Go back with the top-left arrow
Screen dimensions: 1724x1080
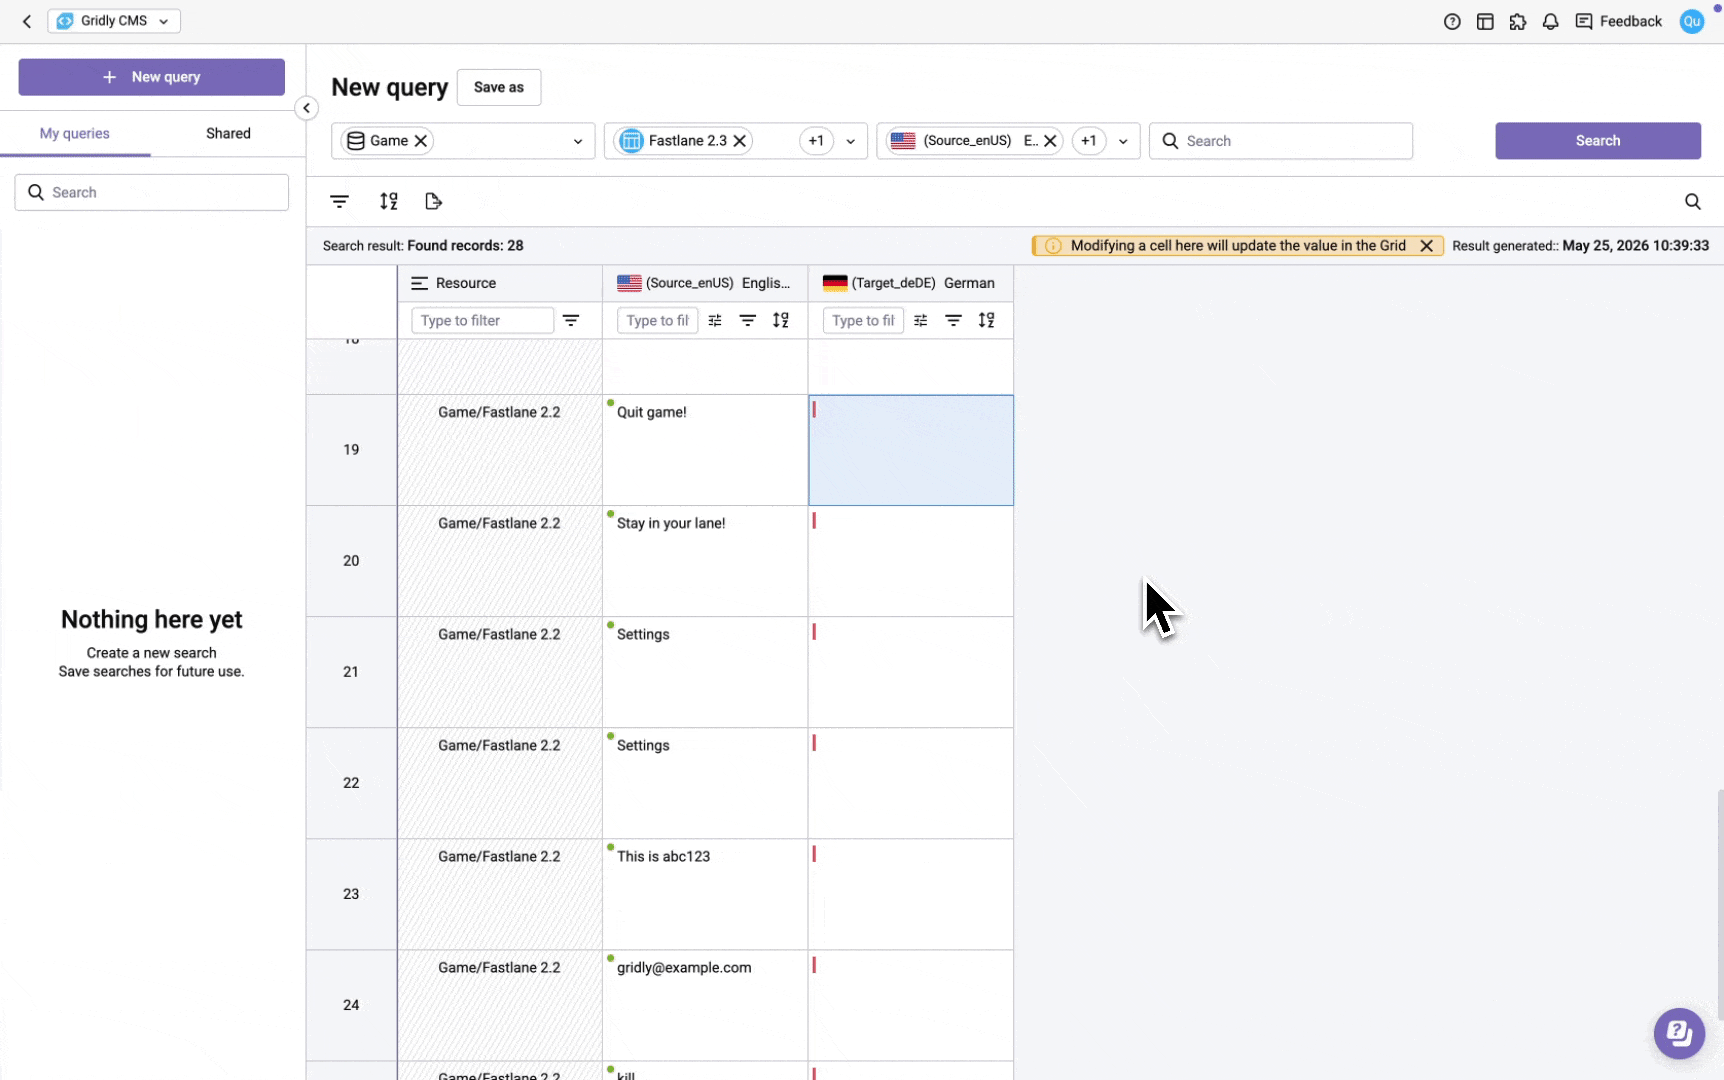click(27, 21)
